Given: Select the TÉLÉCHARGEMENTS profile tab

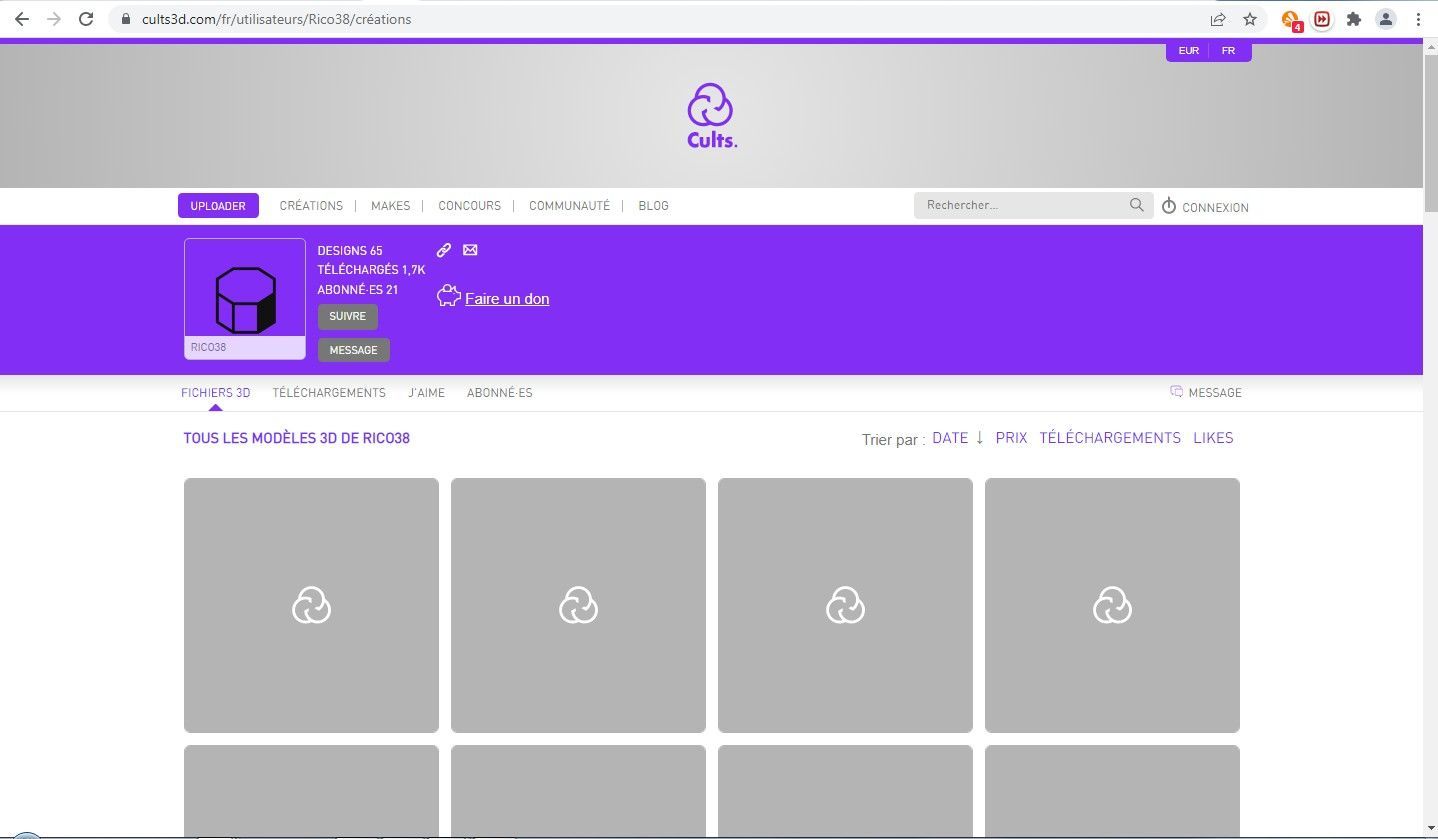Looking at the screenshot, I should tap(329, 393).
